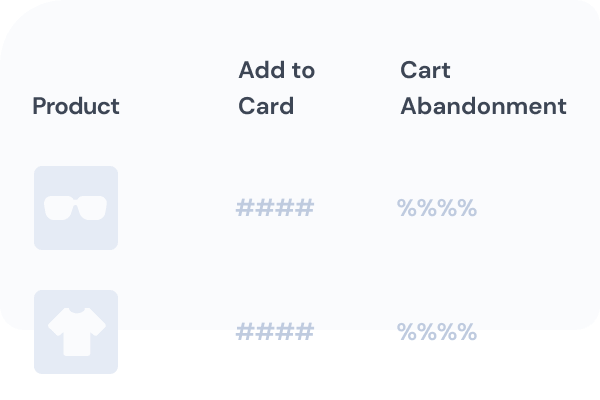
Task: Click the word Card in the header
Action: click(x=266, y=106)
